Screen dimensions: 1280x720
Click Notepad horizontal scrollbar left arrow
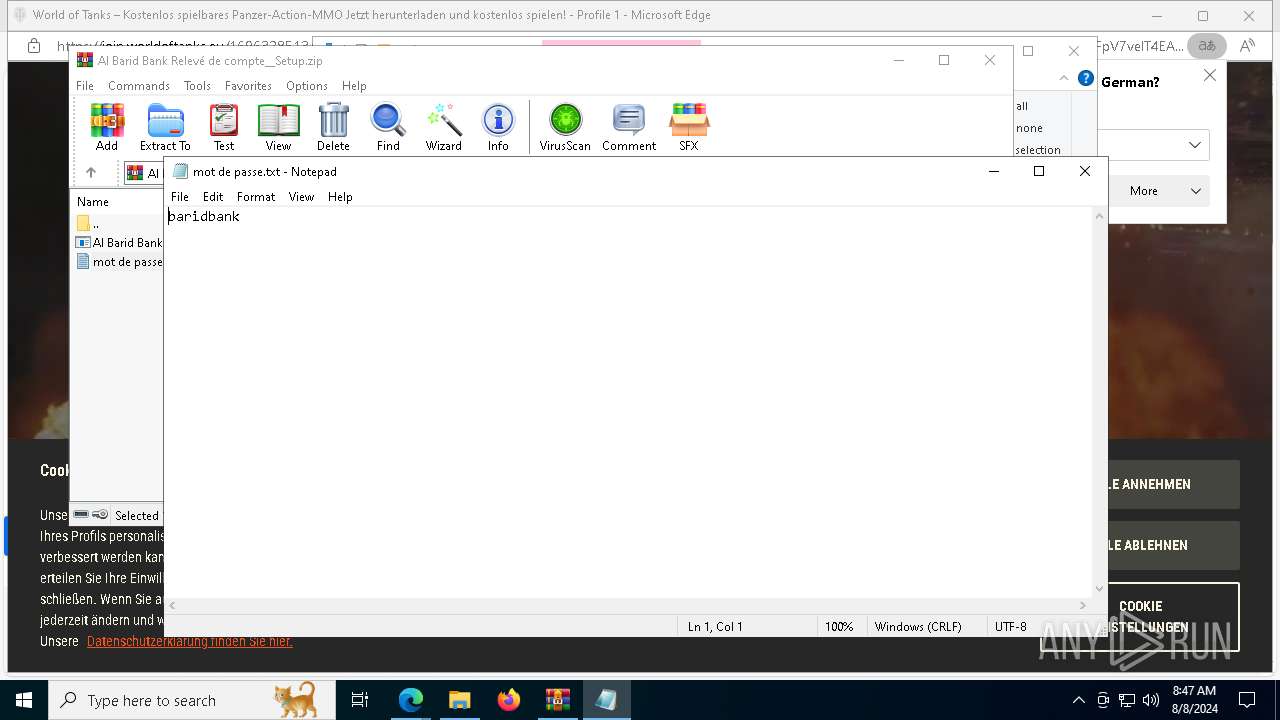173,606
